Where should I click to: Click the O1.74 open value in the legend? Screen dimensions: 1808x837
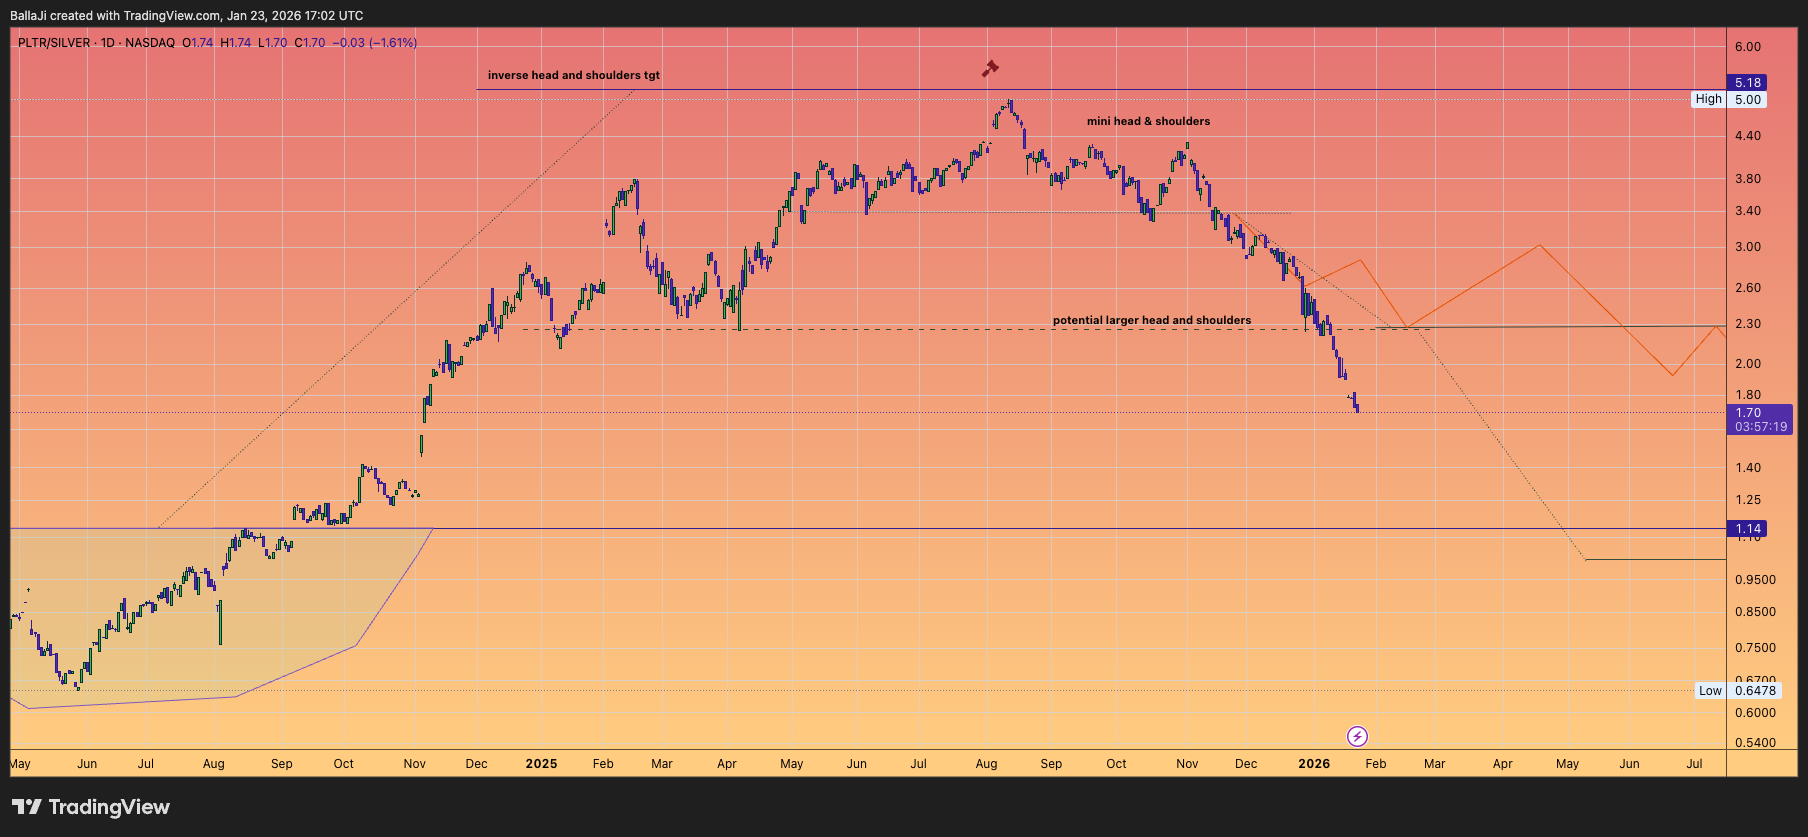point(198,43)
